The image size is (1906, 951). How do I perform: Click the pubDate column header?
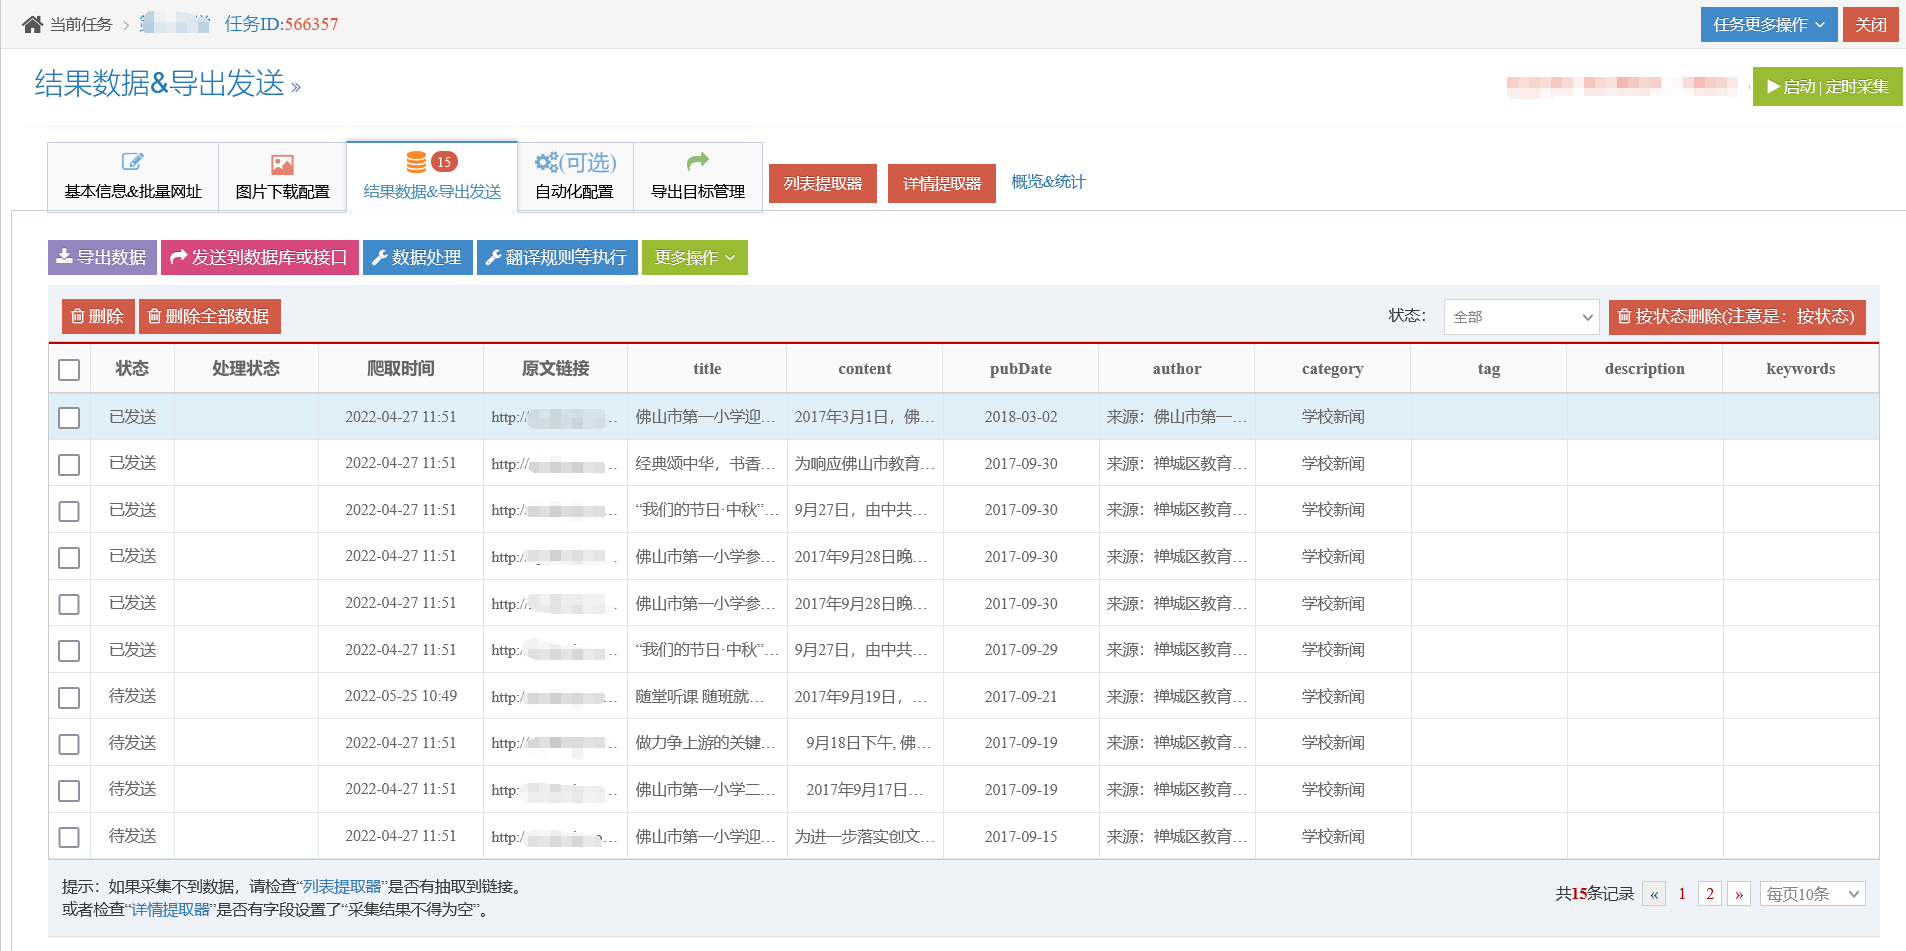(x=1021, y=369)
